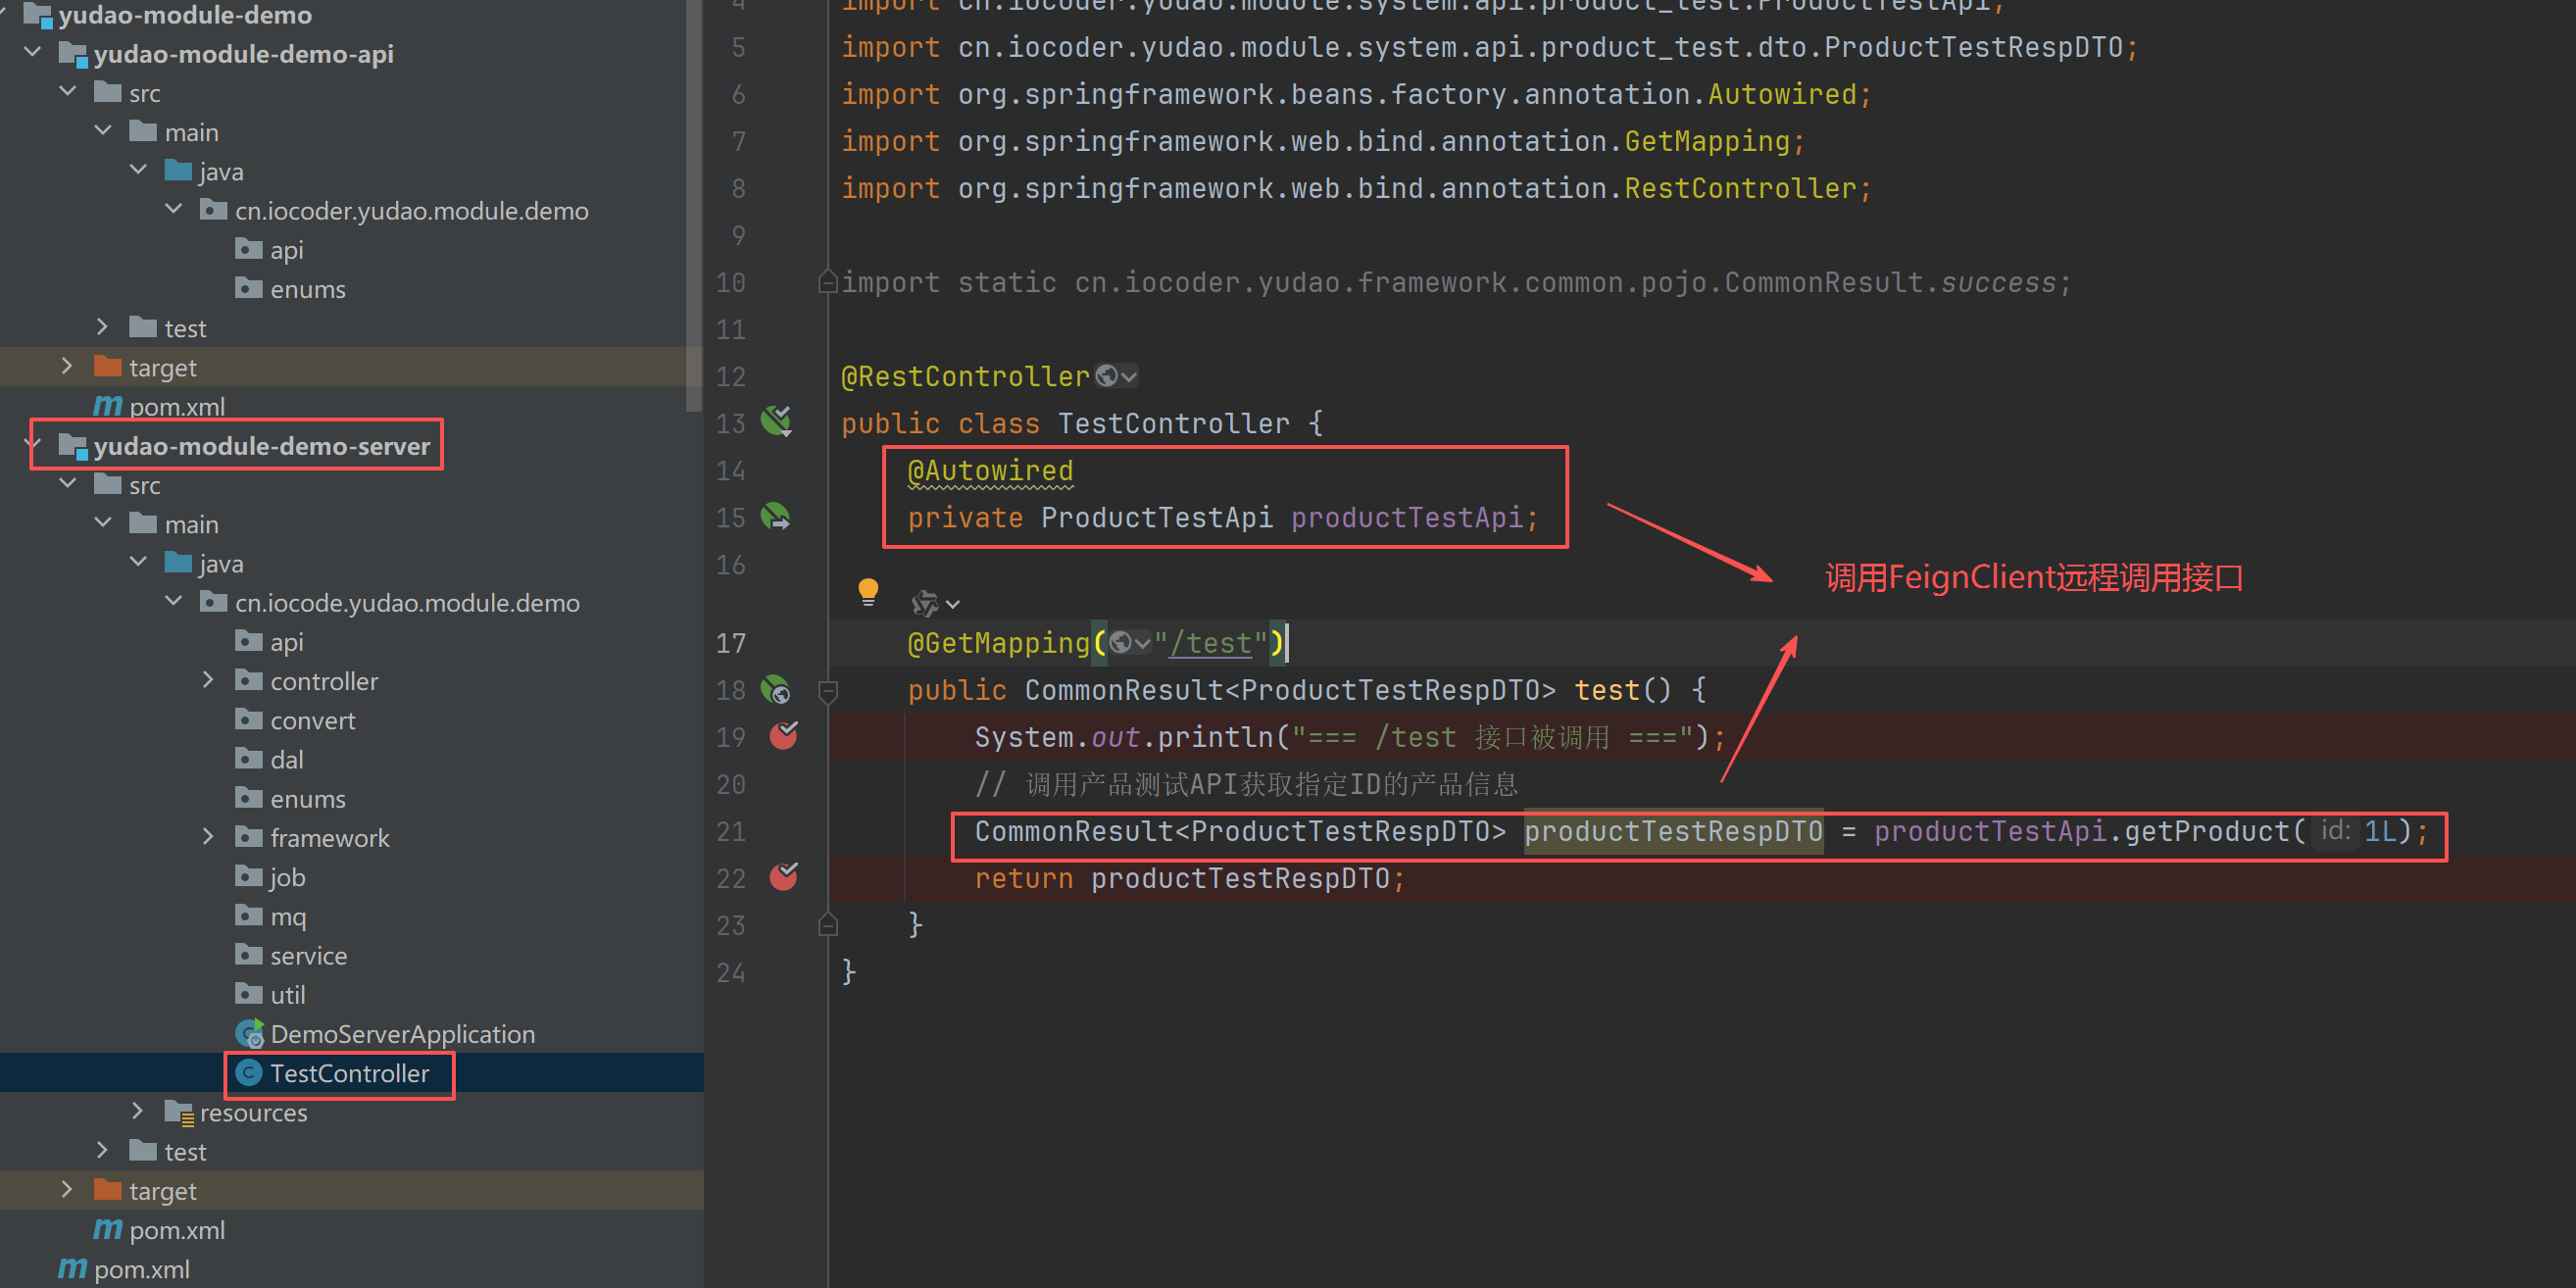Screen dimensions: 2576x1288
Task: Select the TestController file in the tree
Action: pyautogui.click(x=348, y=1073)
